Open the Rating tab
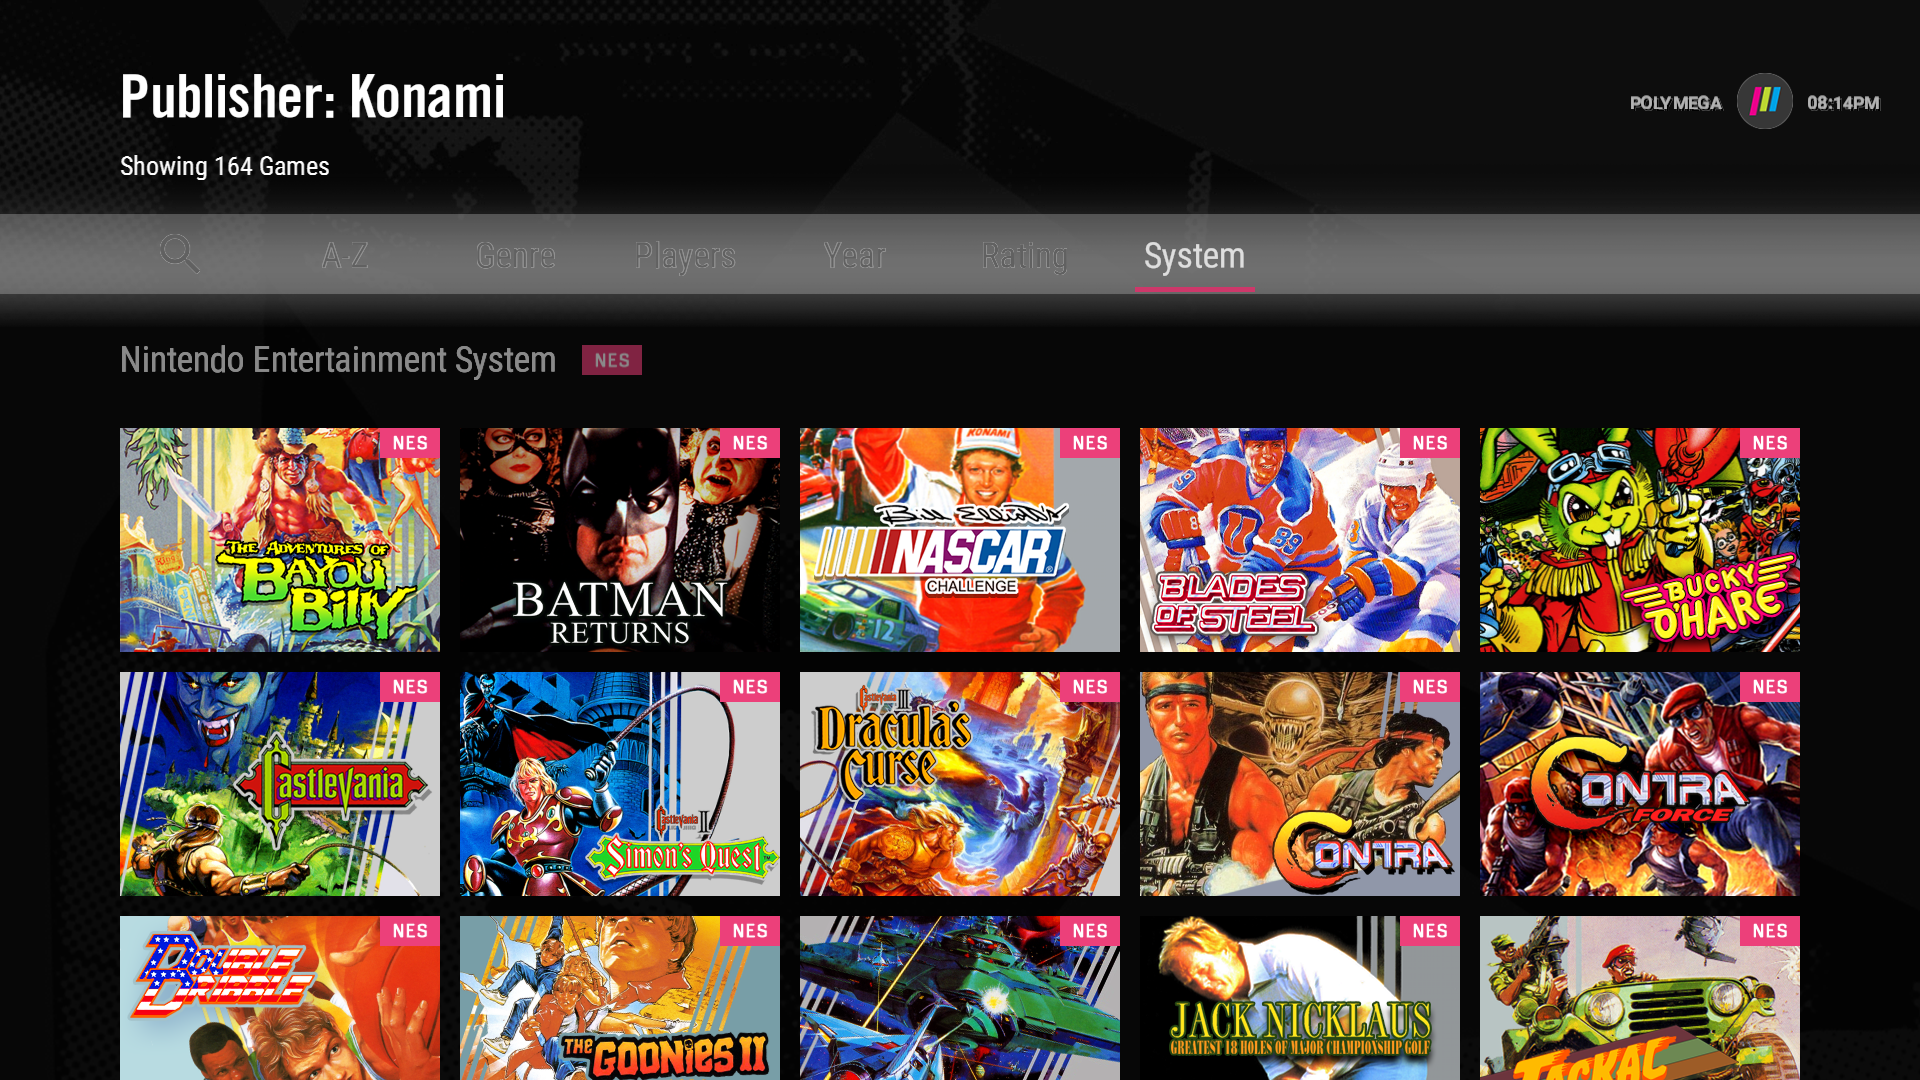1920x1080 pixels. pos(1025,256)
